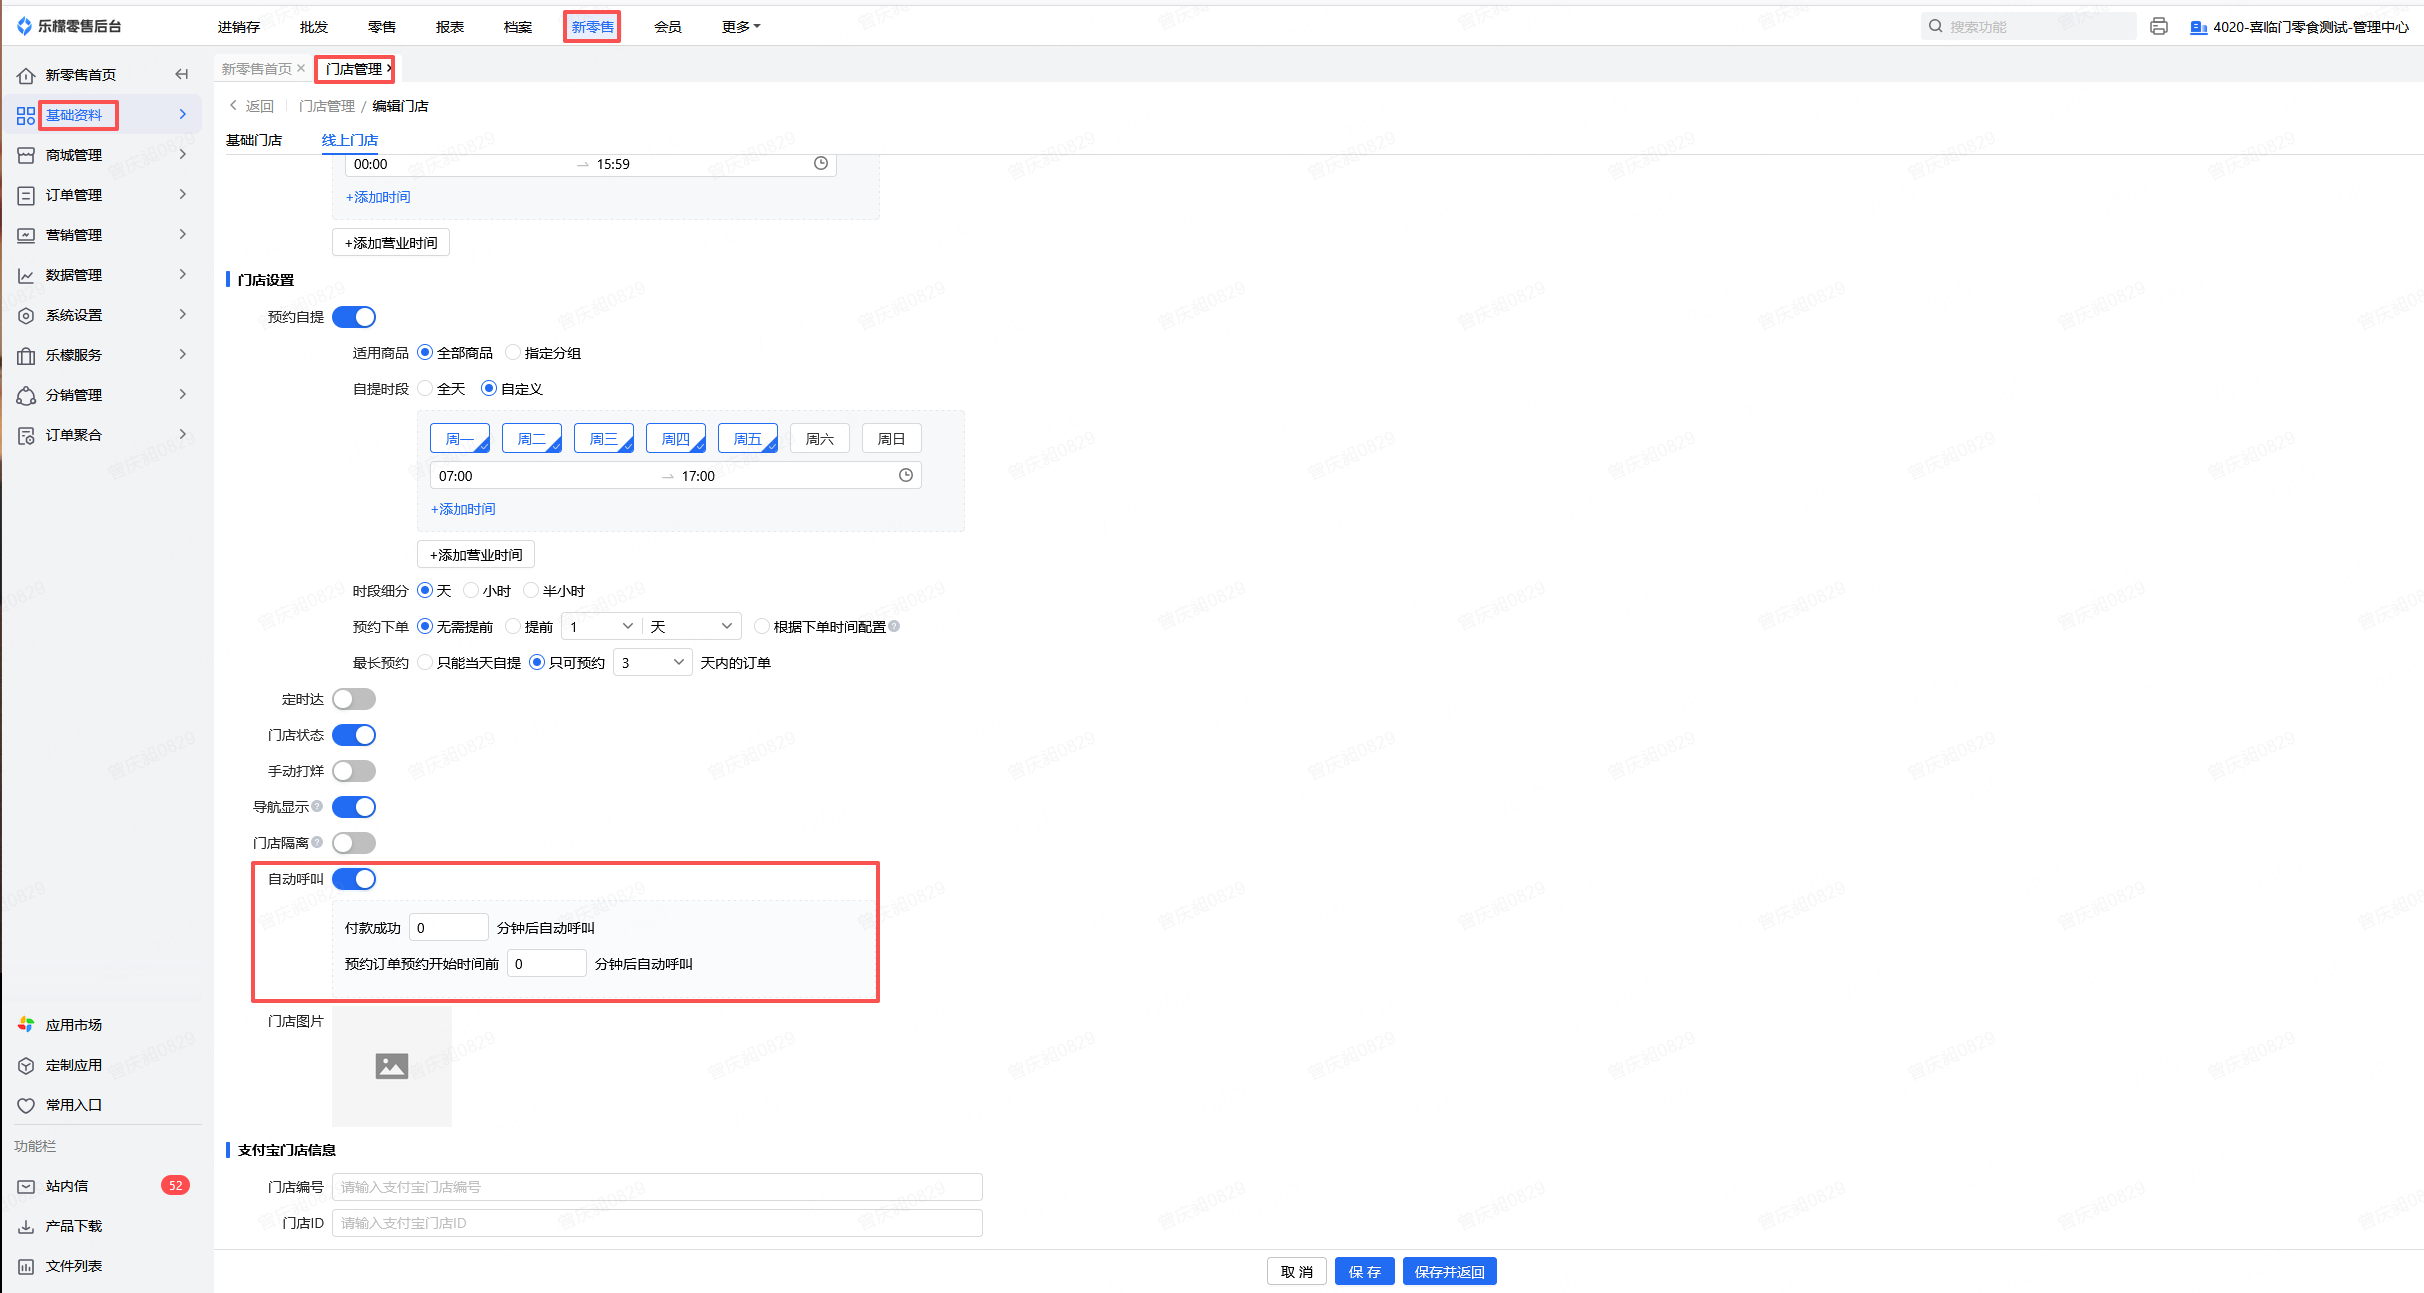Enable the 定时达 toggle
This screenshot has height=1293, width=2424.
pyautogui.click(x=354, y=699)
